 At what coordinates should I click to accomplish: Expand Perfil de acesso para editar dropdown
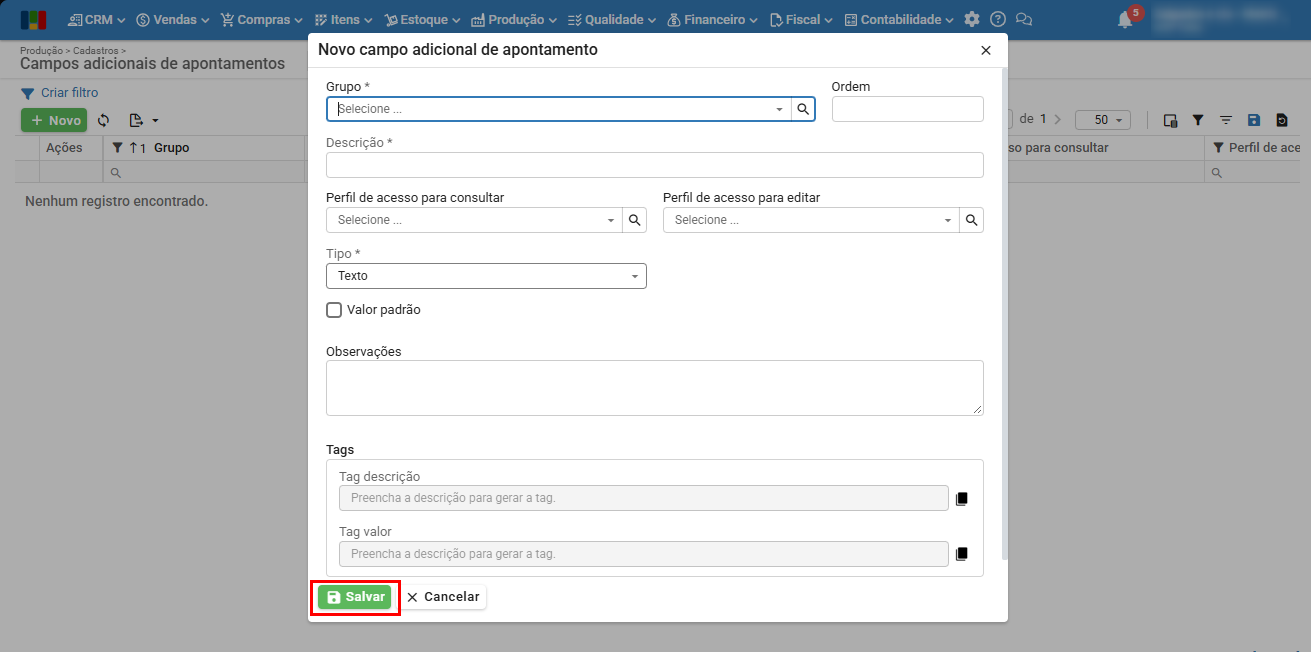(x=947, y=220)
